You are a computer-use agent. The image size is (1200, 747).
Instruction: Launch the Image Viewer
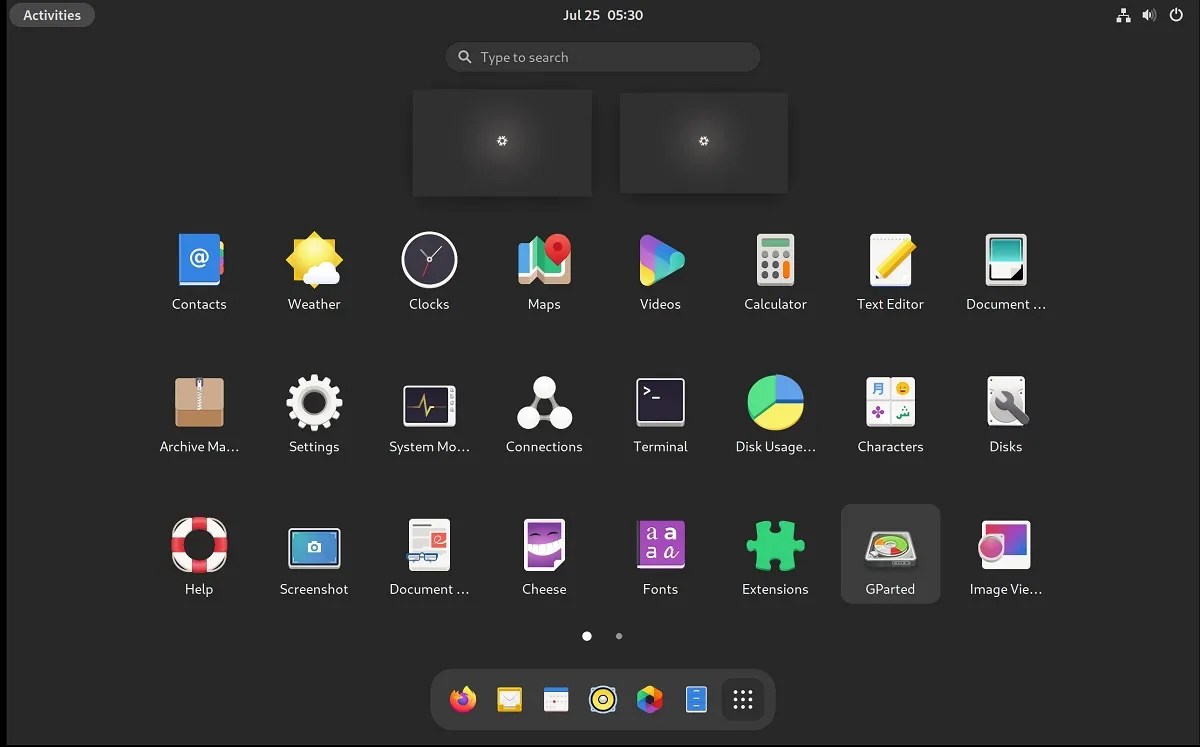pyautogui.click(x=1005, y=555)
